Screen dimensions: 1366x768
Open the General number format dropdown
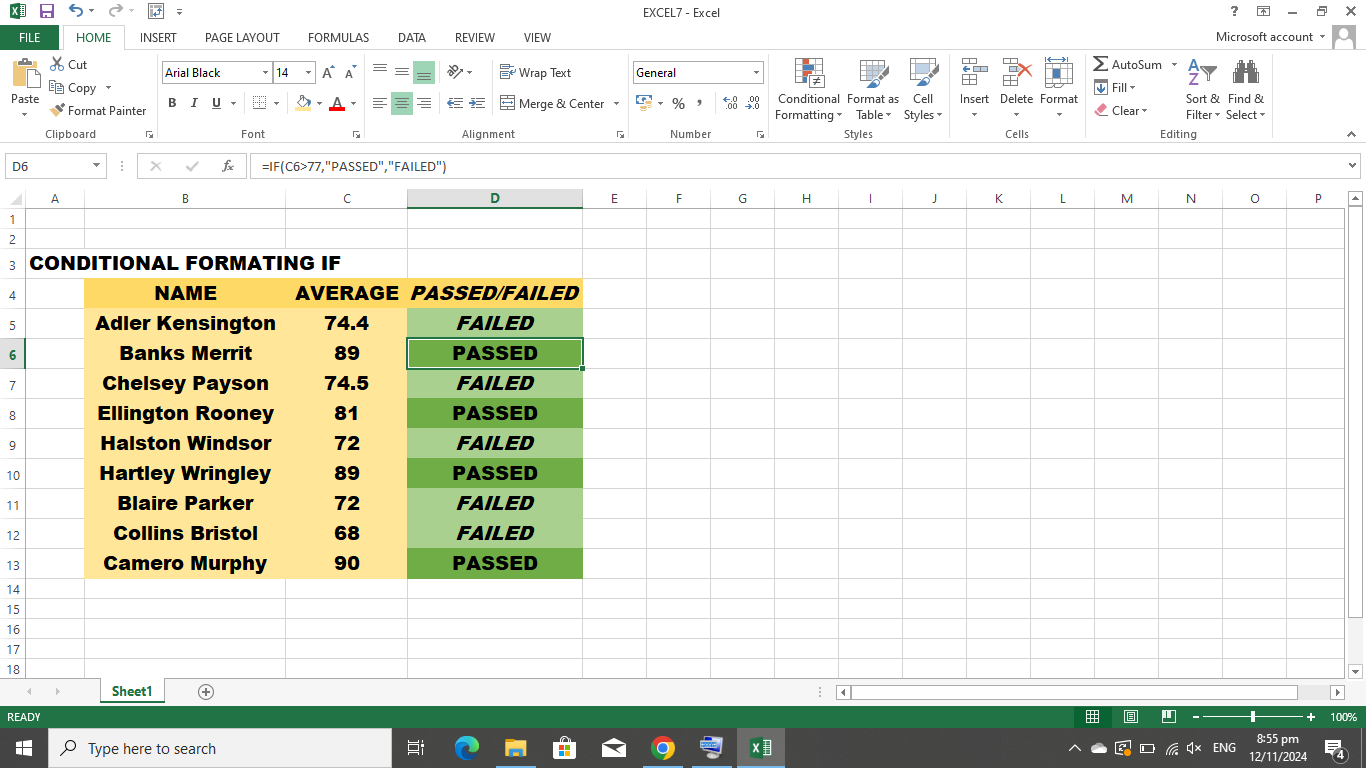(x=756, y=73)
